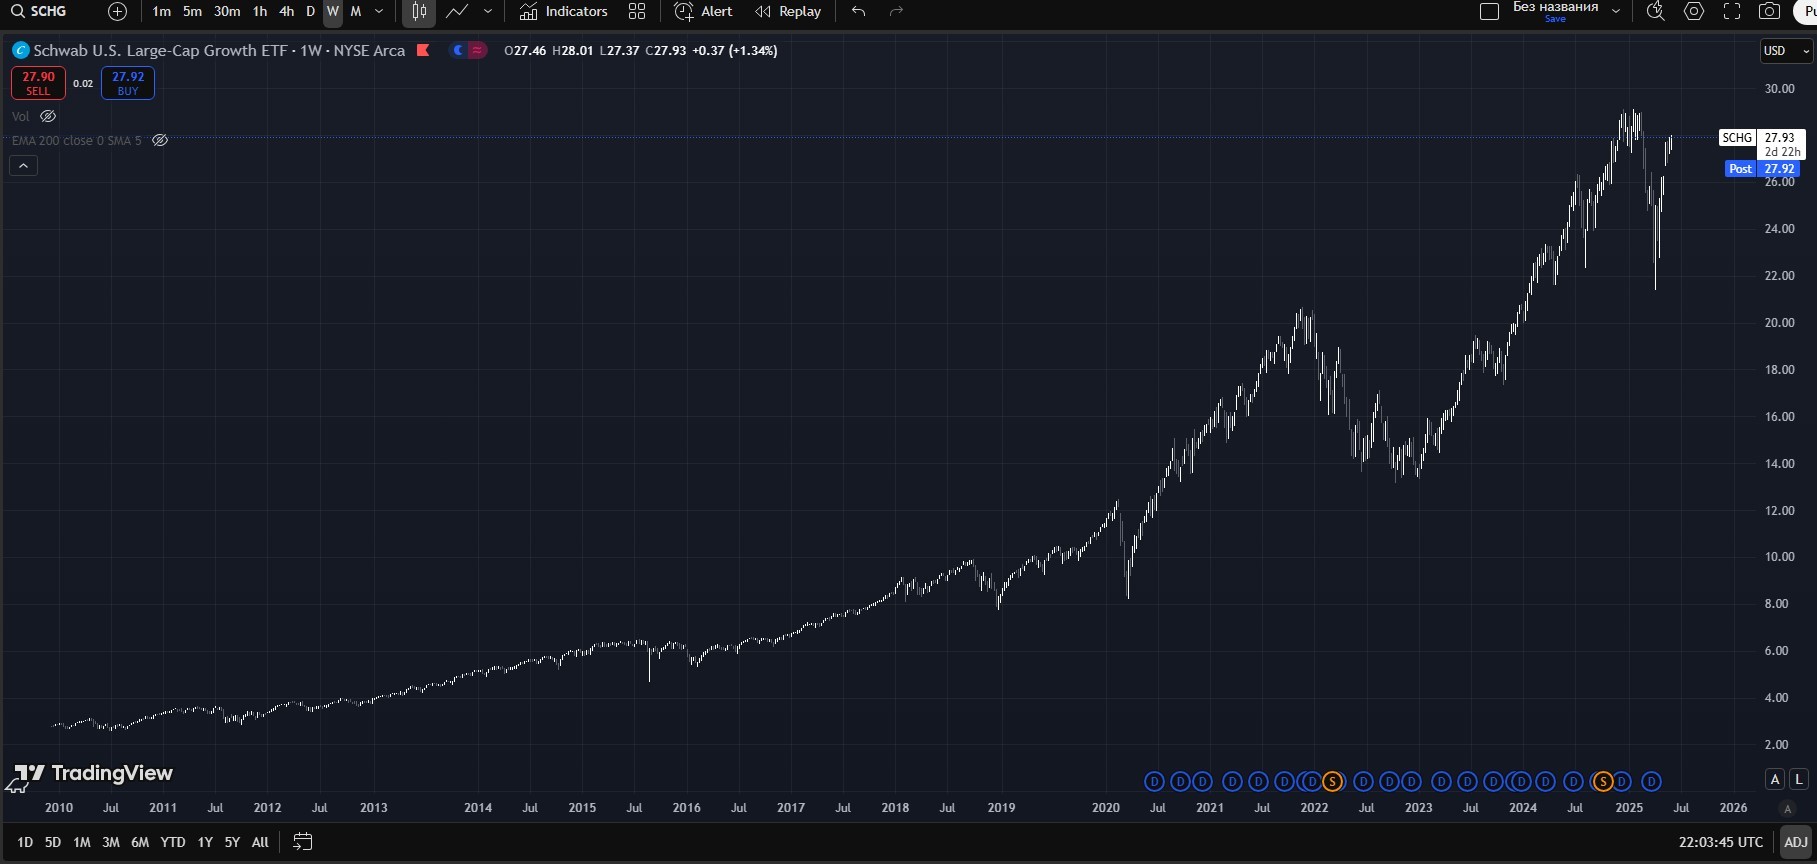This screenshot has height=864, width=1817.
Task: Select YTD date range
Action: pyautogui.click(x=173, y=842)
